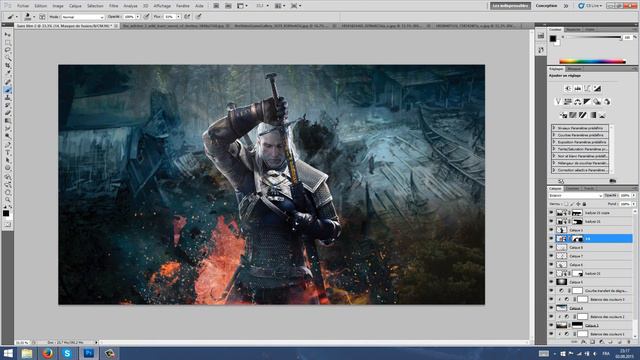Open Firefox from the taskbar
This screenshot has height=360, width=640.
[47, 353]
